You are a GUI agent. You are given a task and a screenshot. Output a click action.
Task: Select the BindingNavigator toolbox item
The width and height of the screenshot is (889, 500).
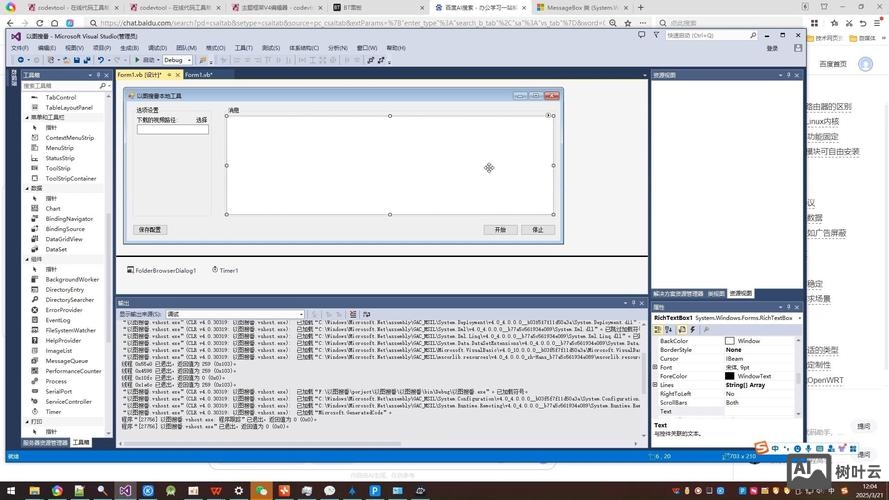click(68, 219)
